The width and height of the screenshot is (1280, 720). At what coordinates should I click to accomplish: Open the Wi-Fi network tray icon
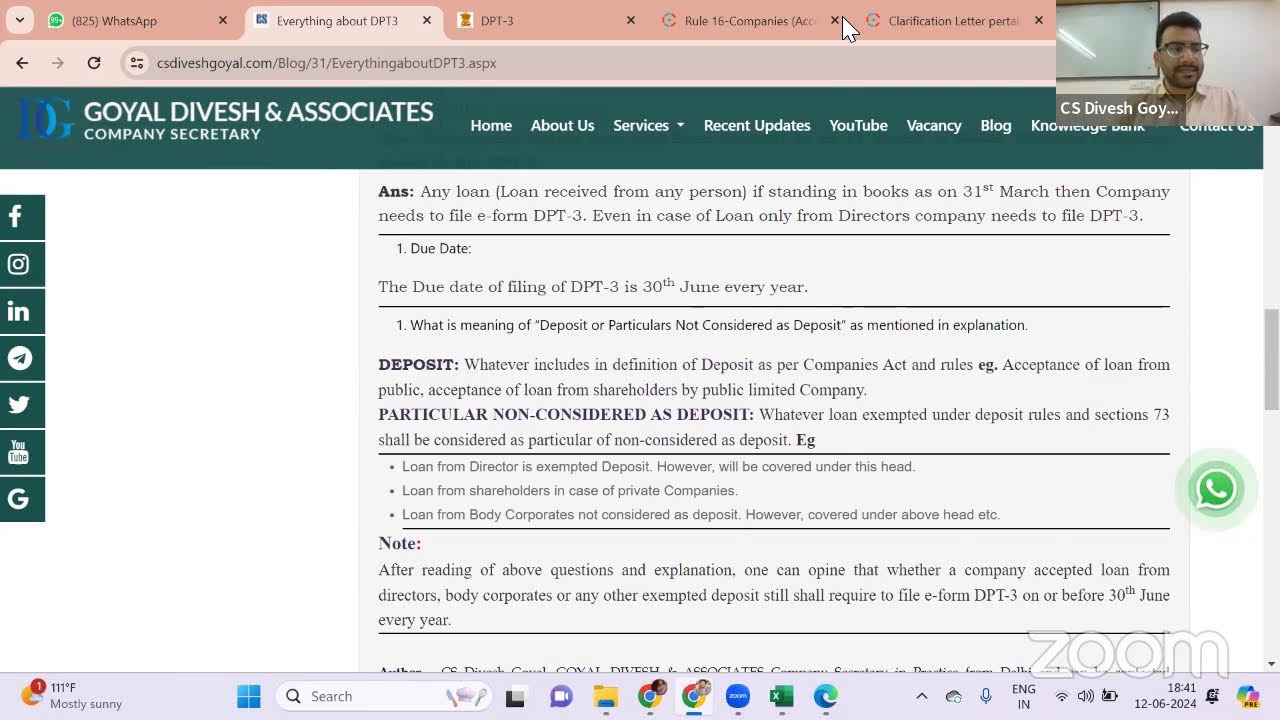click(1062, 696)
